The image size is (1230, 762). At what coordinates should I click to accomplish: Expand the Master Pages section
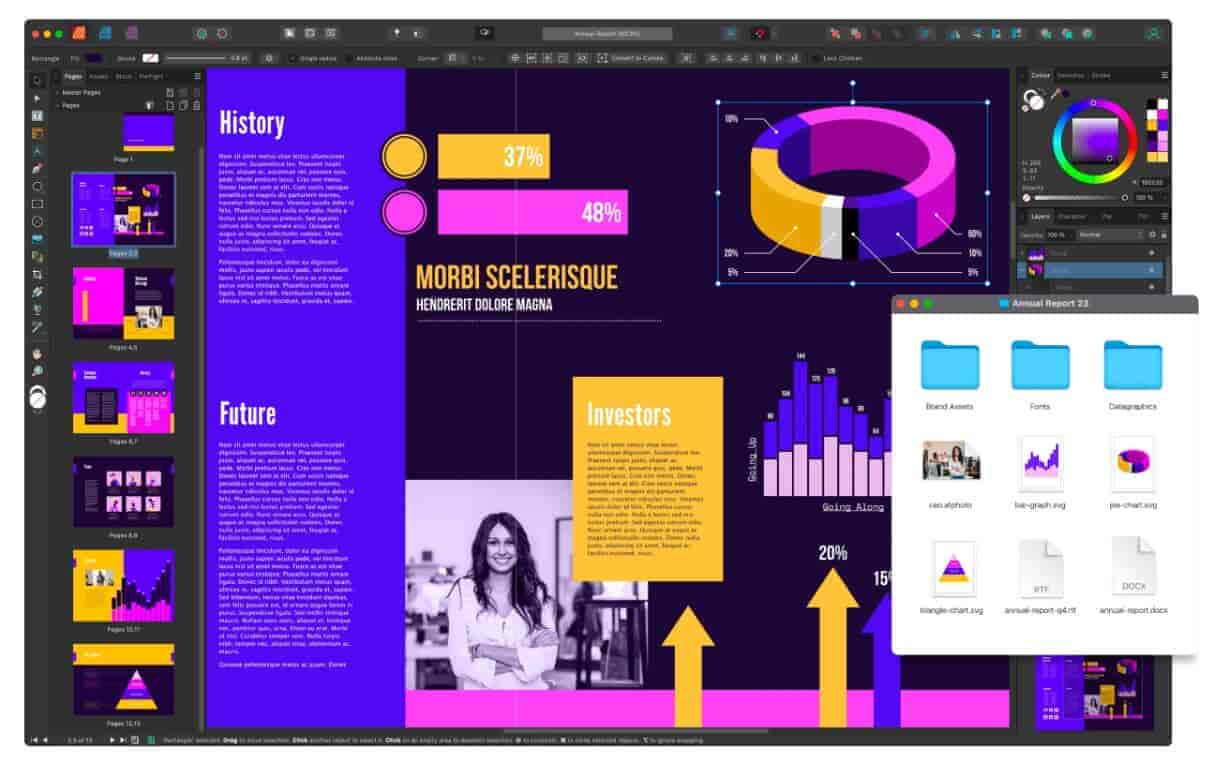tap(57, 93)
